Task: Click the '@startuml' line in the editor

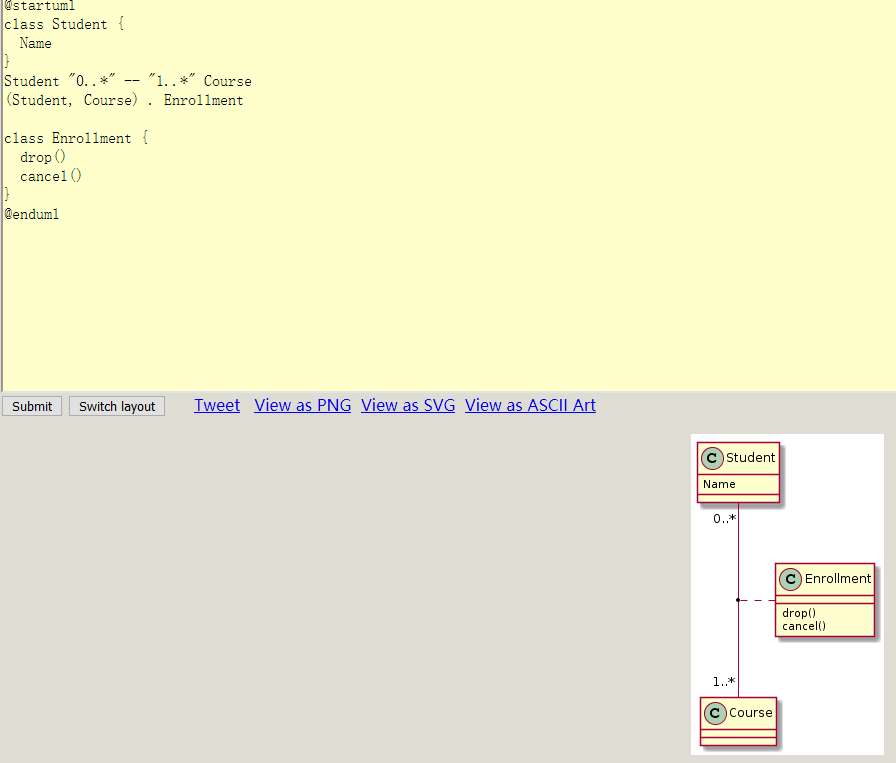Action: click(x=39, y=6)
